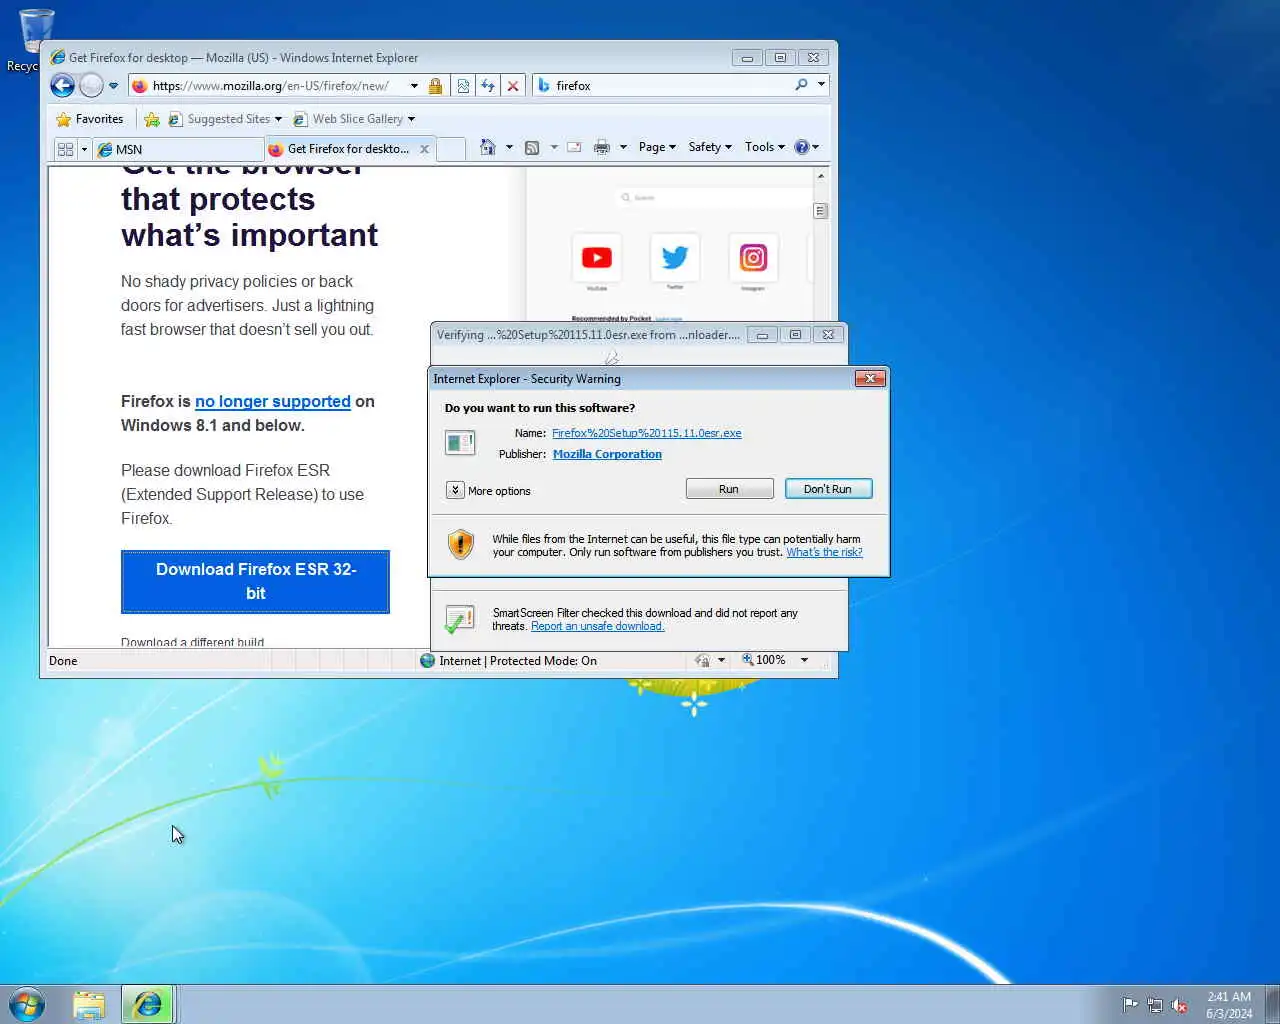Viewport: 1280px width, 1024px height.
Task: Click the status bar privacy lock icon
Action: (x=703, y=660)
